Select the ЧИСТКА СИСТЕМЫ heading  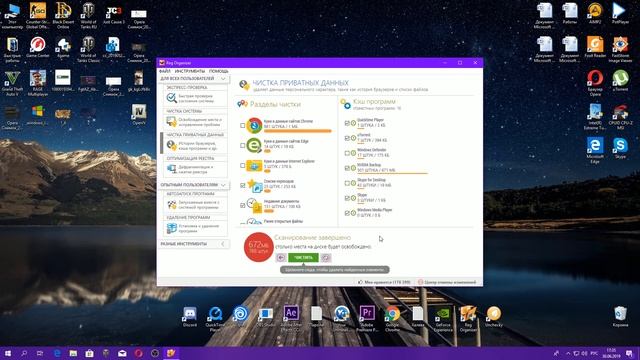point(184,111)
